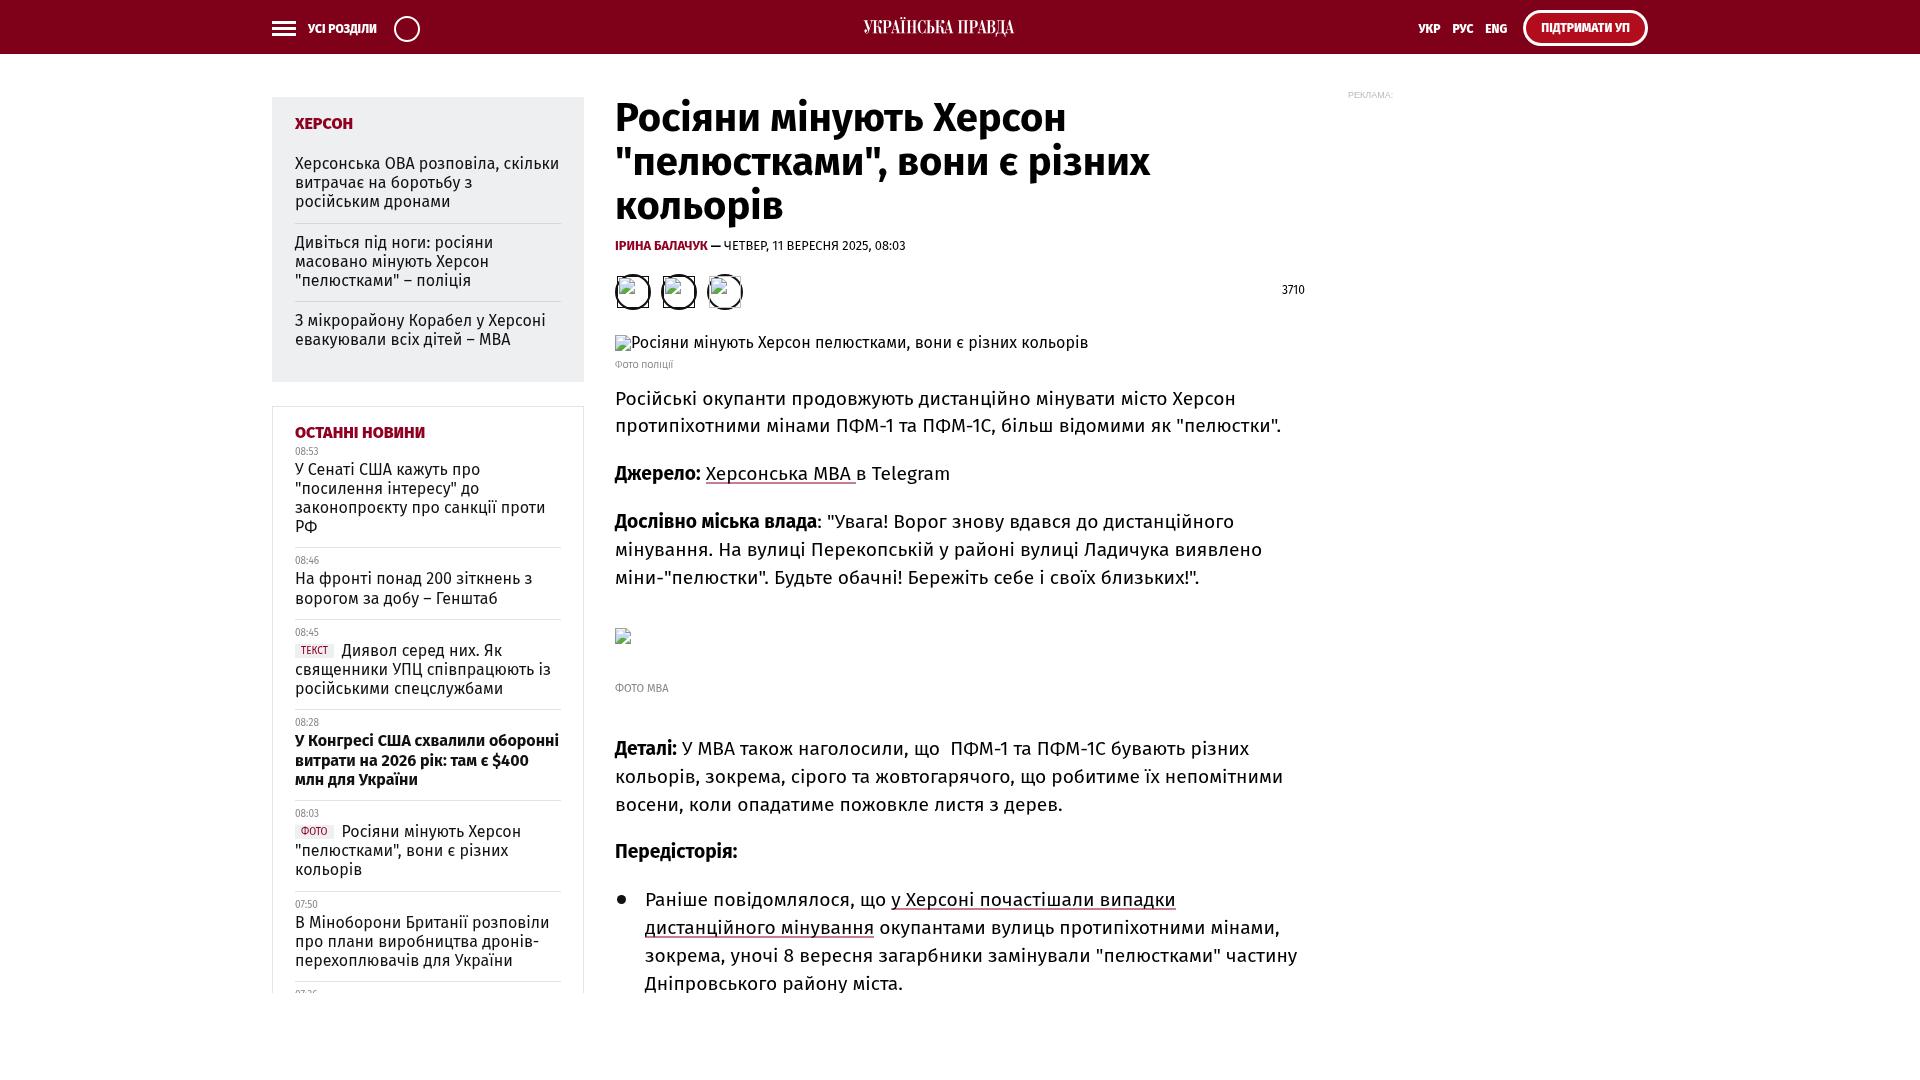
Task: Open the Херсонська МВА source link
Action: point(779,474)
